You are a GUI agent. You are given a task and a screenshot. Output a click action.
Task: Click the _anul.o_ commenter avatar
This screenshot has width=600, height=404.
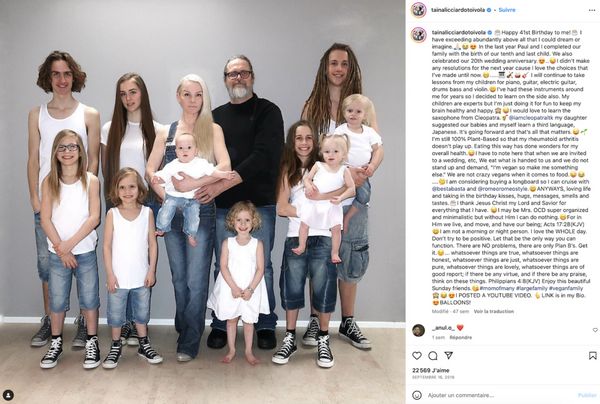(418, 330)
